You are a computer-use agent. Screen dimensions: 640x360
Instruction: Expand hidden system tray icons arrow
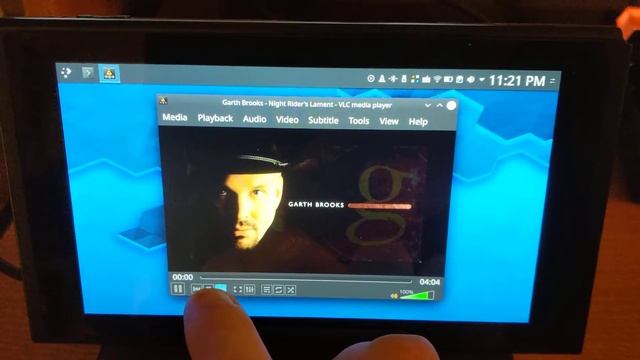pyautogui.click(x=482, y=80)
